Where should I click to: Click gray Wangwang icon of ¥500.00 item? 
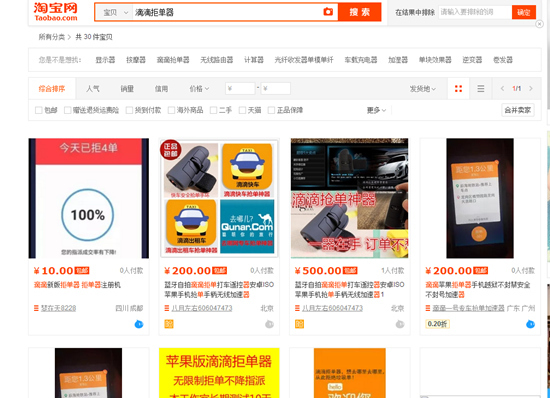400,324
